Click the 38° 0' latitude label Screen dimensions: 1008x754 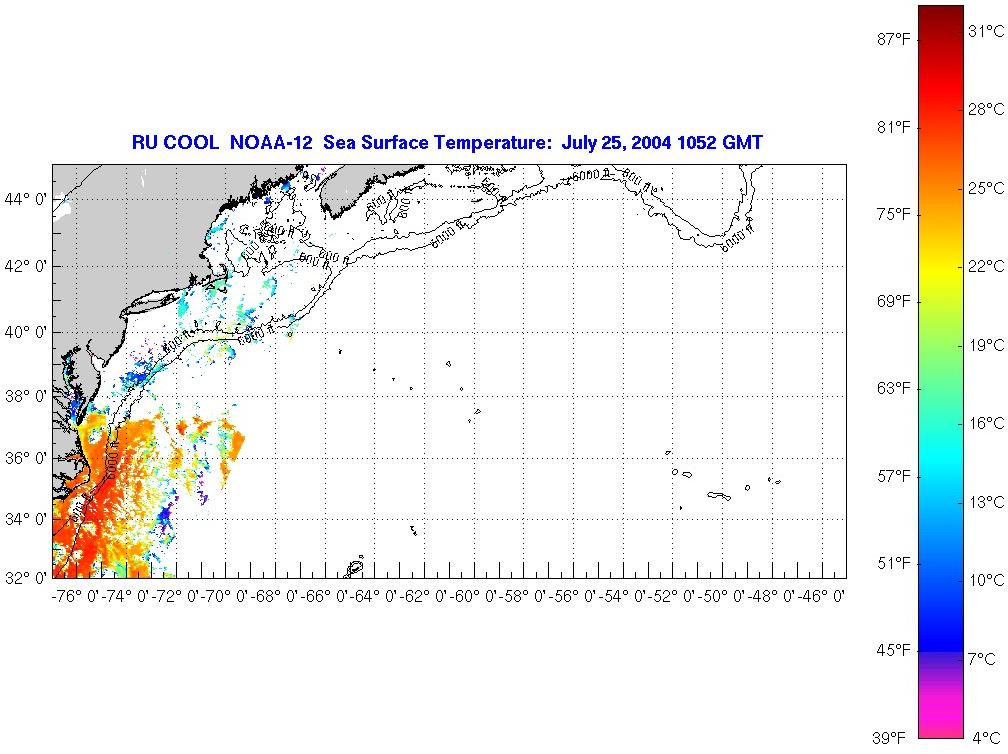(25, 396)
